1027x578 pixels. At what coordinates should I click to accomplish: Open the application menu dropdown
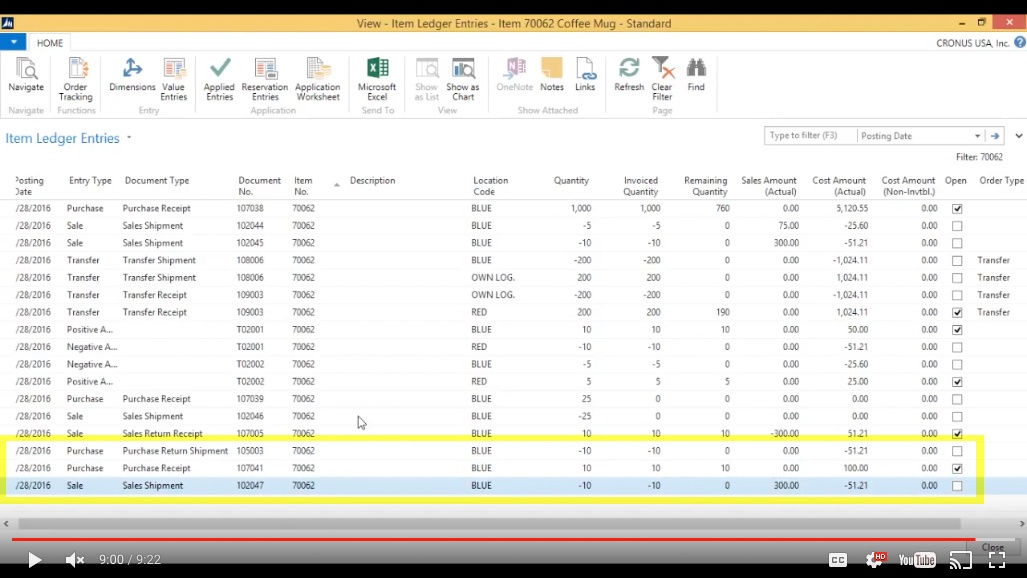(x=13, y=42)
